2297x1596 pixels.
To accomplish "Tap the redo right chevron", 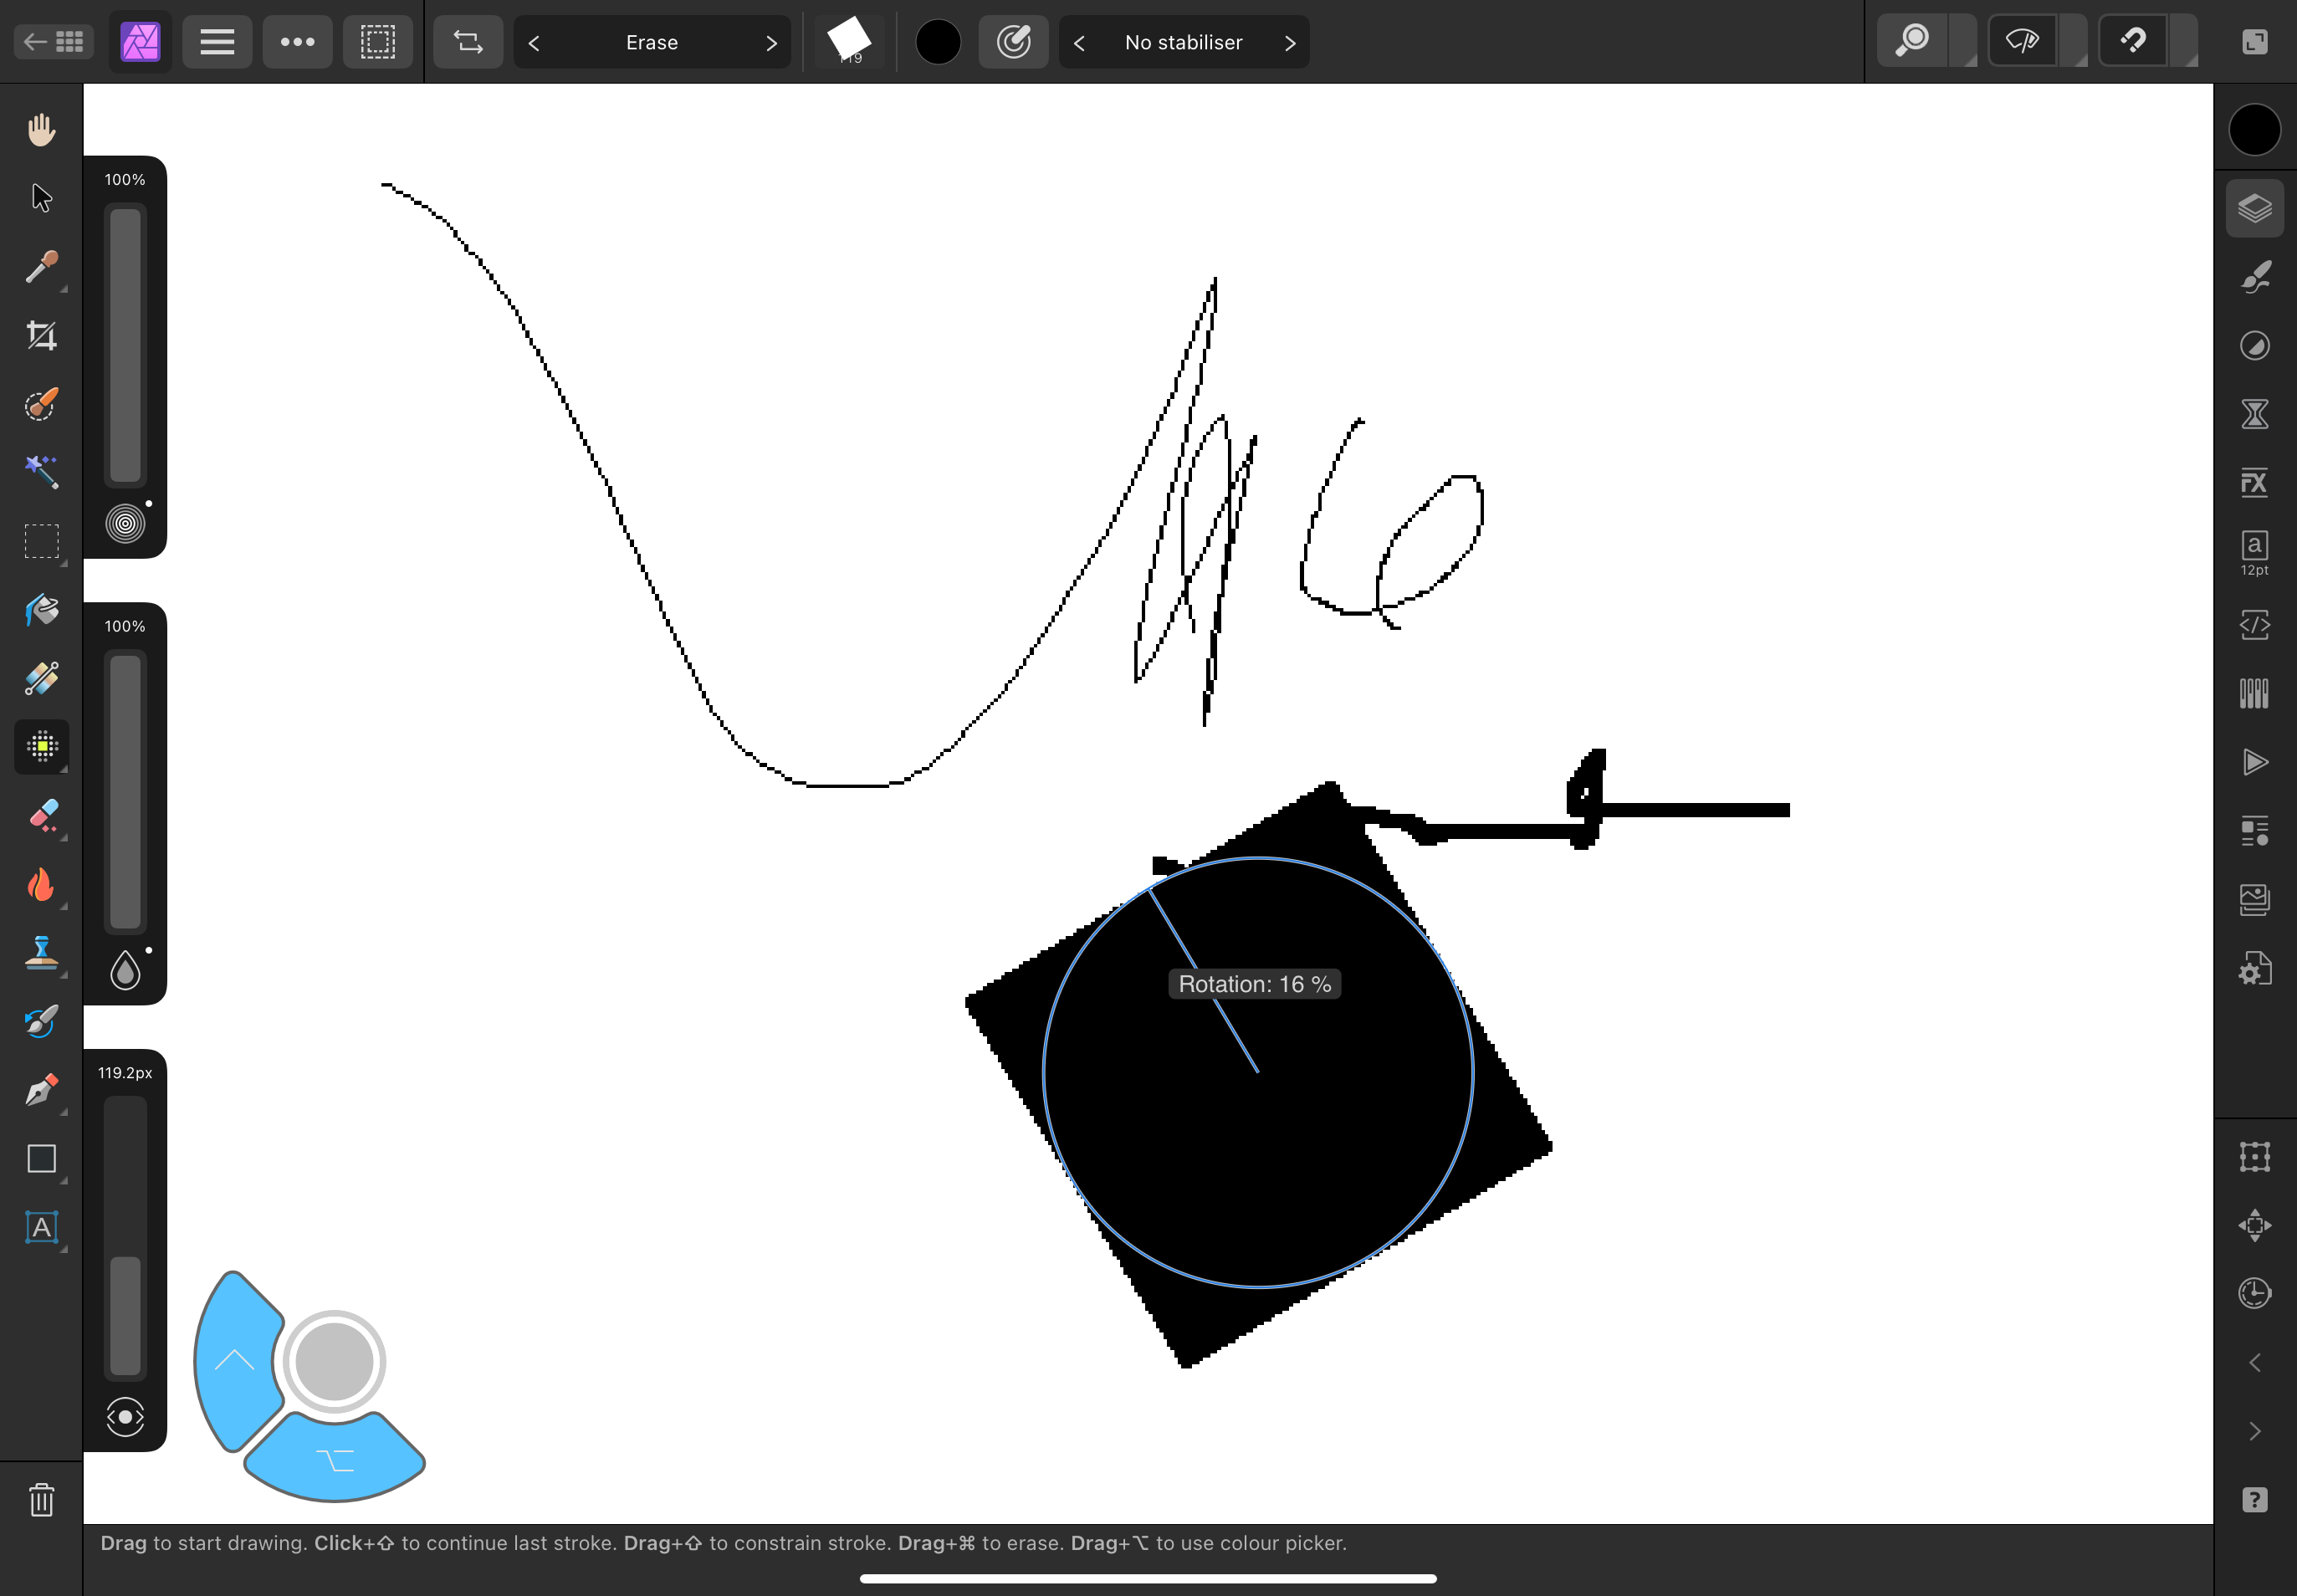I will pos(2254,1431).
